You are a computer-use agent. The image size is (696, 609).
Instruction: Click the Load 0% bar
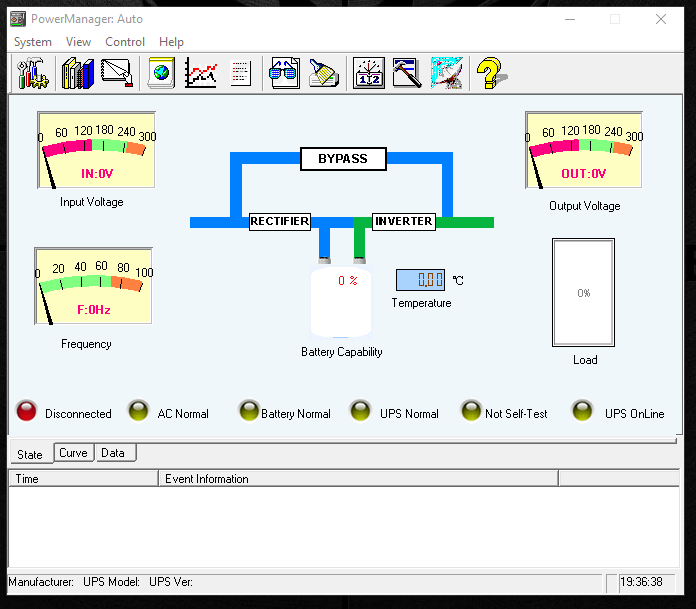(x=583, y=293)
